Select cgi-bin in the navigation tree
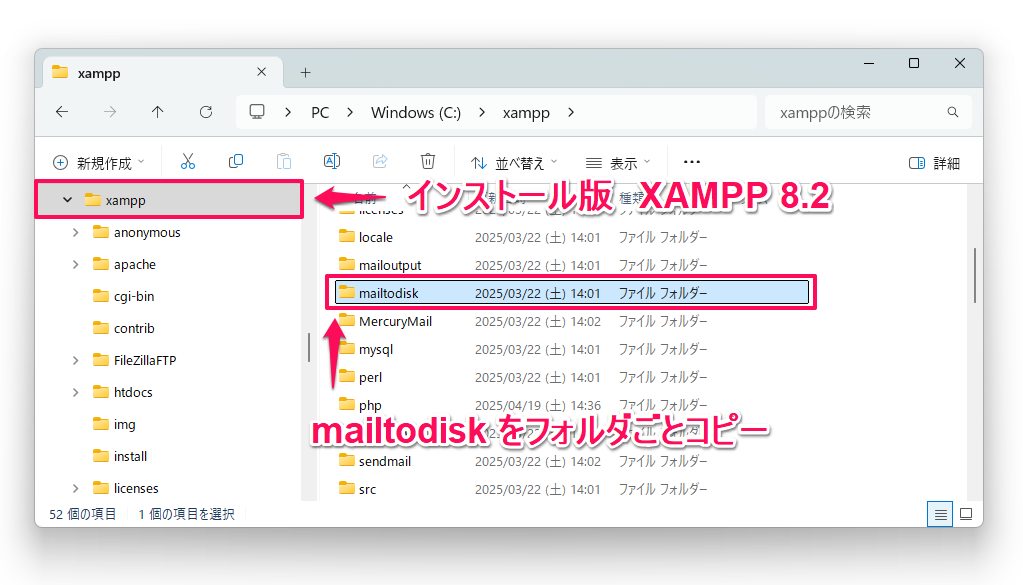1023x585 pixels. 134,297
